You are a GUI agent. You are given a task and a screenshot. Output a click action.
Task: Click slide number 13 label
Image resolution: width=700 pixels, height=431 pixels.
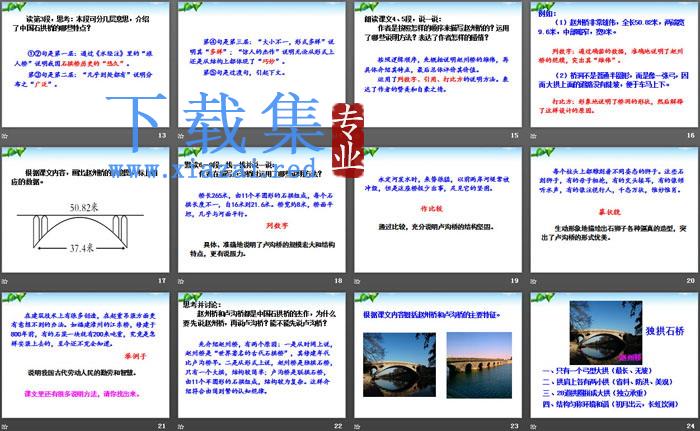162,135
